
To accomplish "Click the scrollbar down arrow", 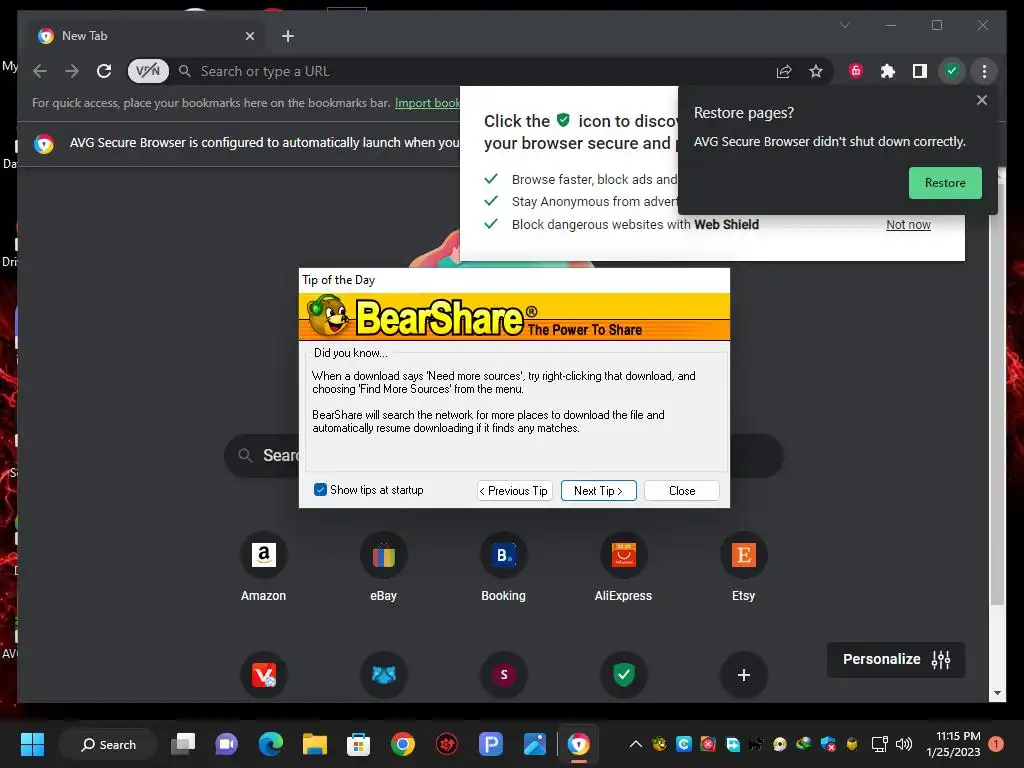I will click(x=997, y=693).
